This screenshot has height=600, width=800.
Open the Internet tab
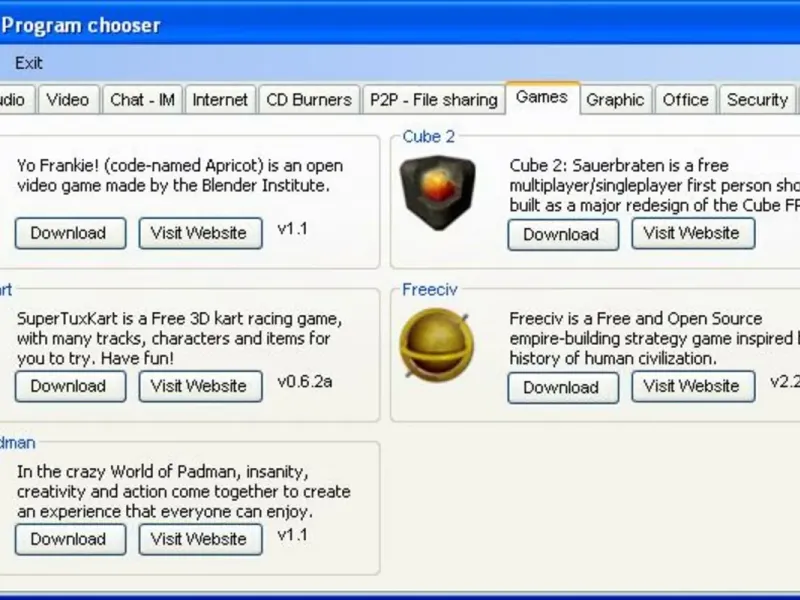[220, 99]
